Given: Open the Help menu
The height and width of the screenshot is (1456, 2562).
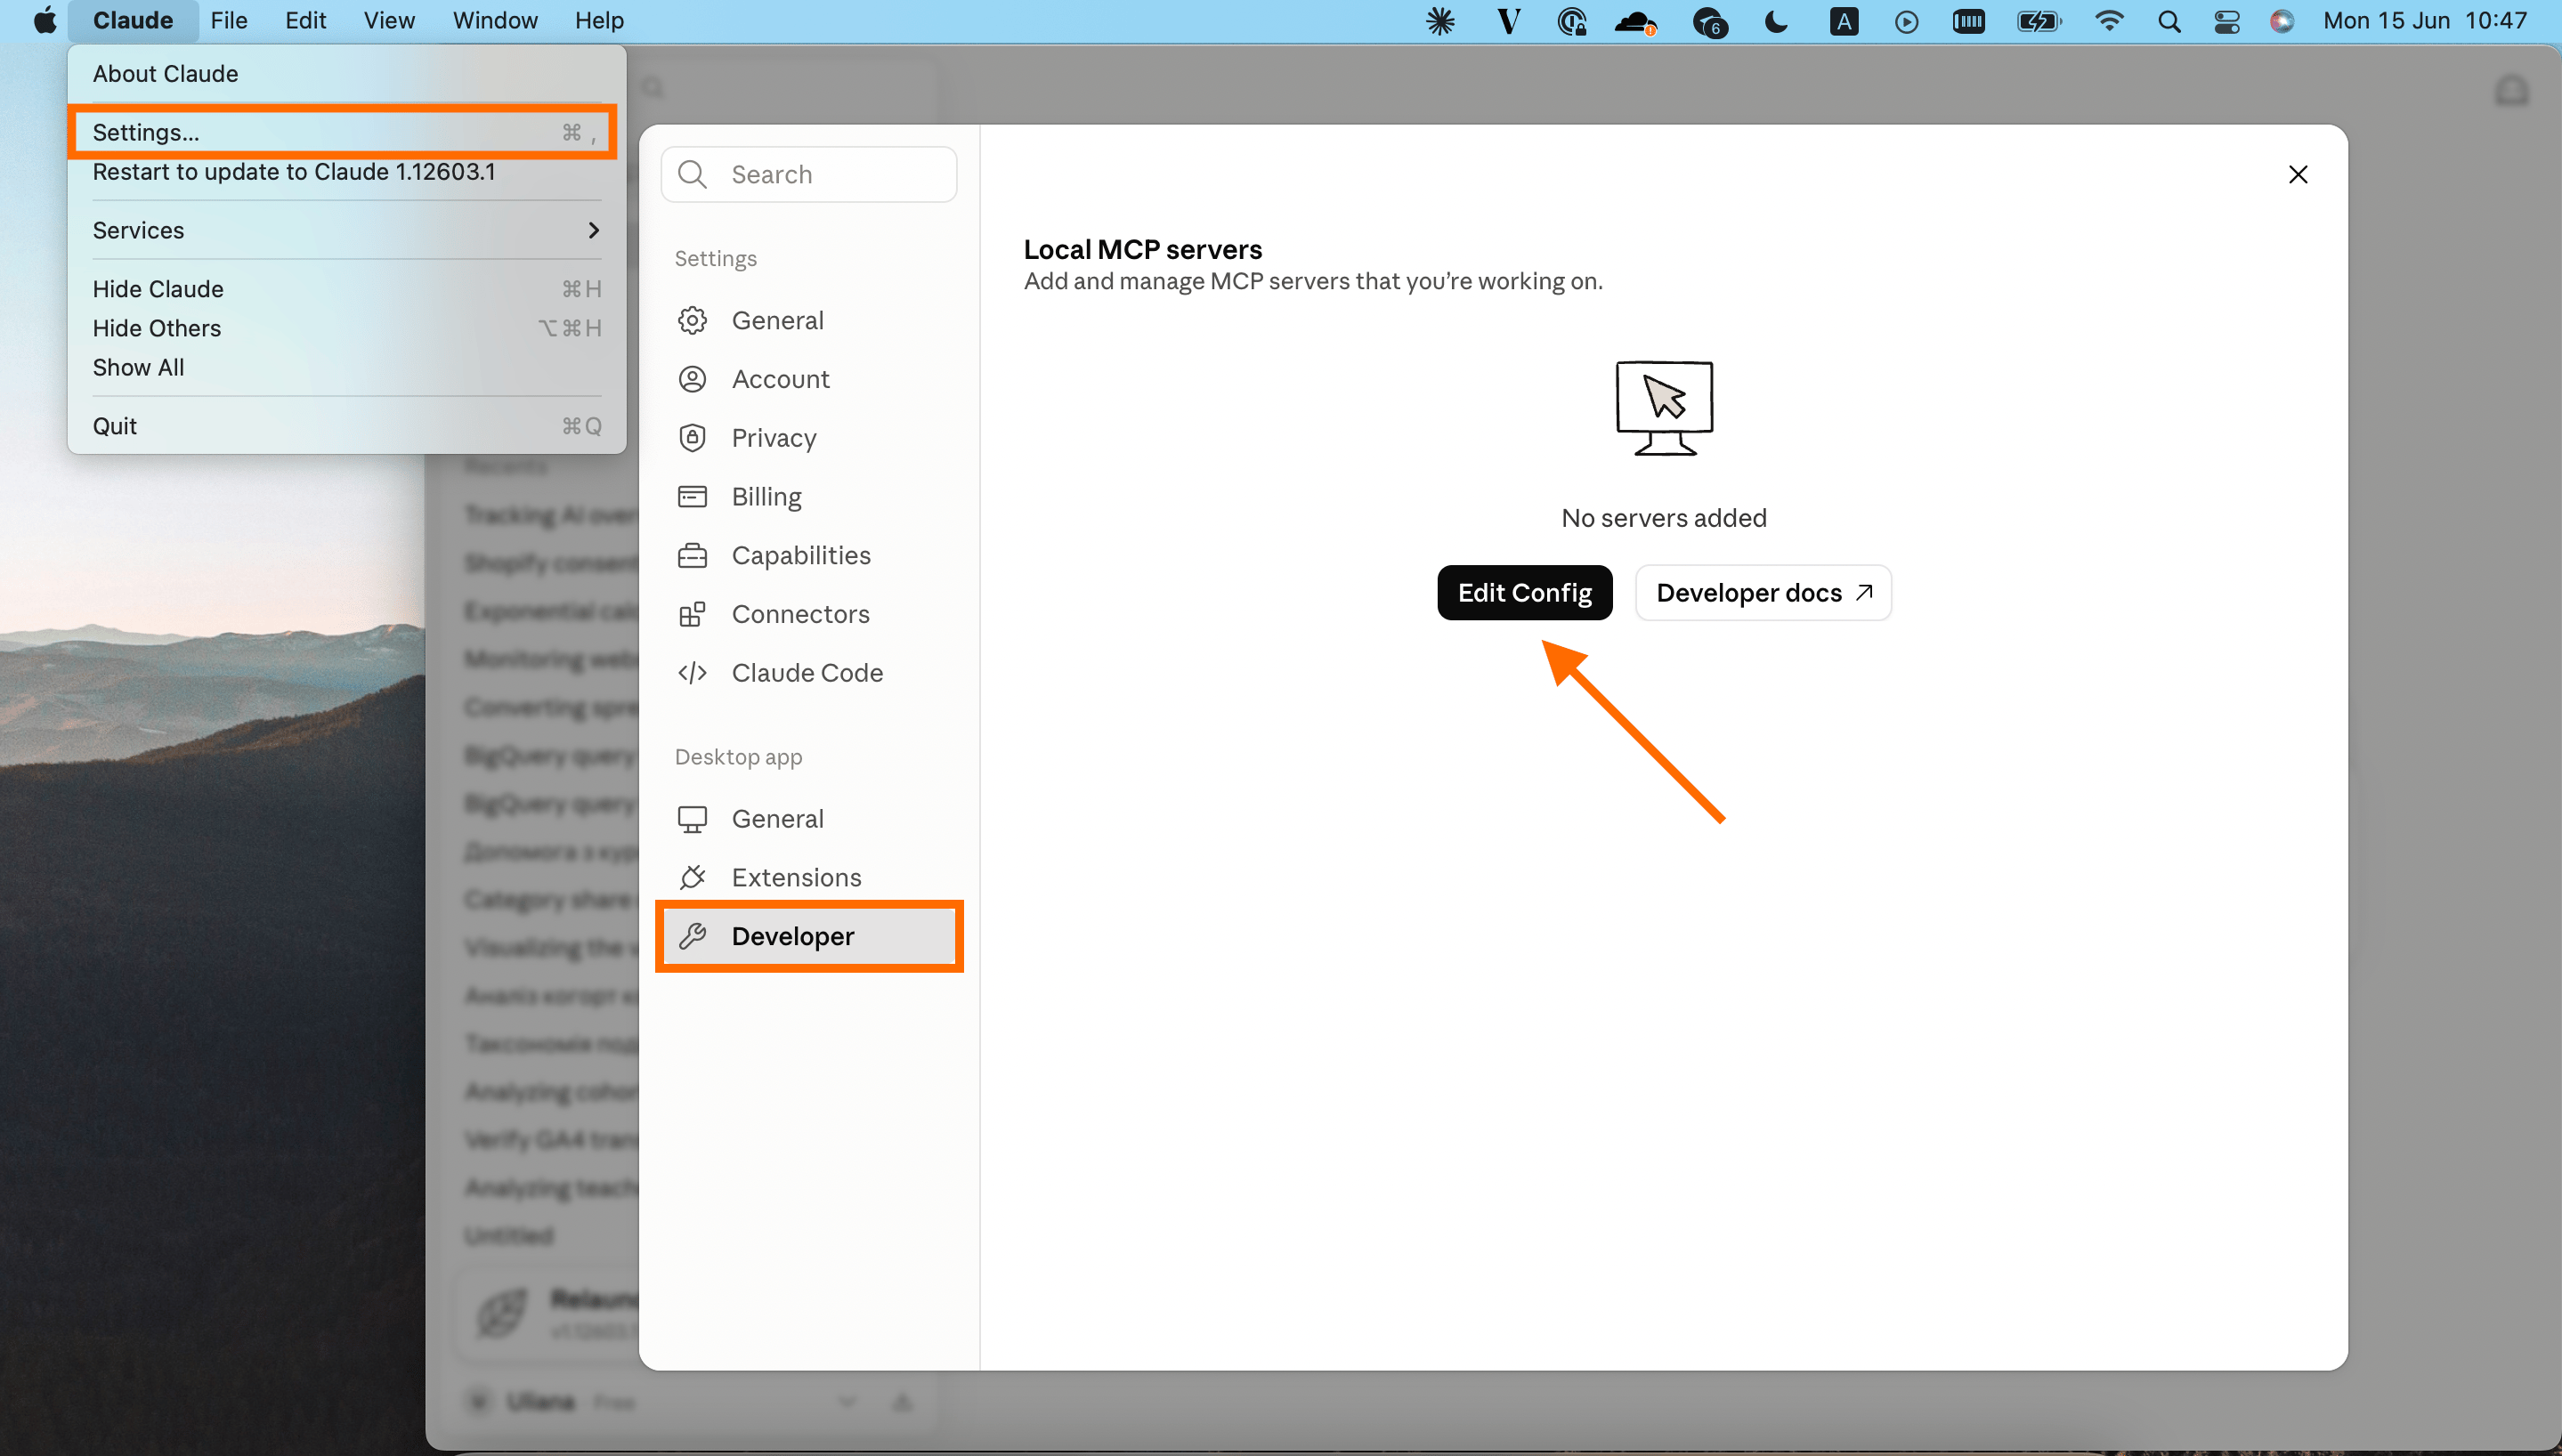Looking at the screenshot, I should click(599, 20).
